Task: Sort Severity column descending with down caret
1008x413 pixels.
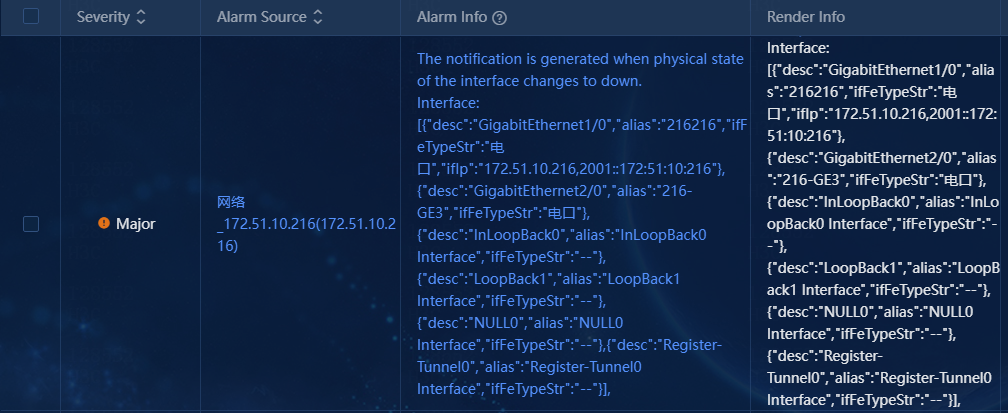Action: coord(141,21)
